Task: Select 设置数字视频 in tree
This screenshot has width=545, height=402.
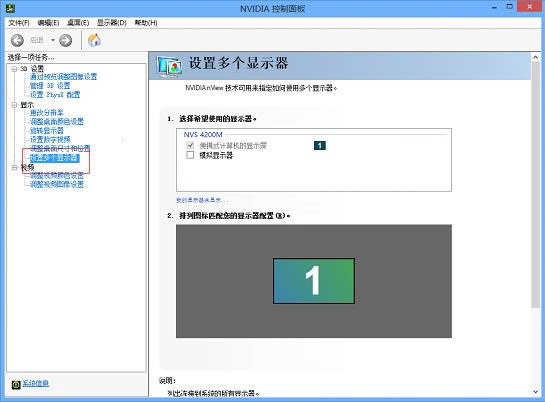Action: pyautogui.click(x=50, y=140)
